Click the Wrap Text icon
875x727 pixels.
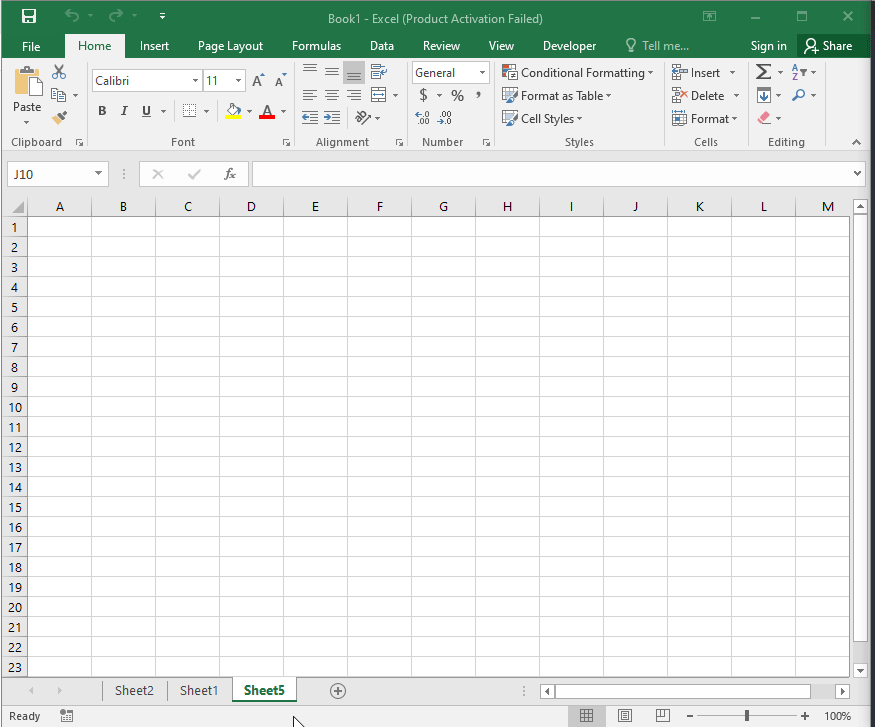click(379, 72)
